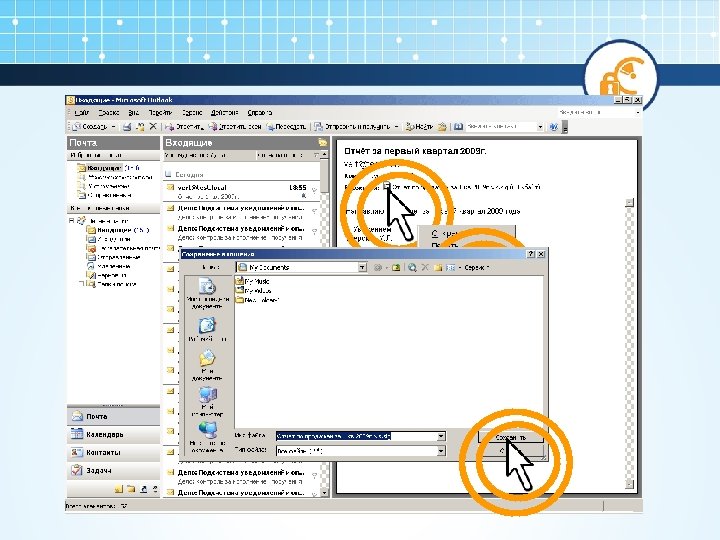Click the Delete X icon in Outlook toolbar
This screenshot has height=540, width=720.
pos(153,126)
